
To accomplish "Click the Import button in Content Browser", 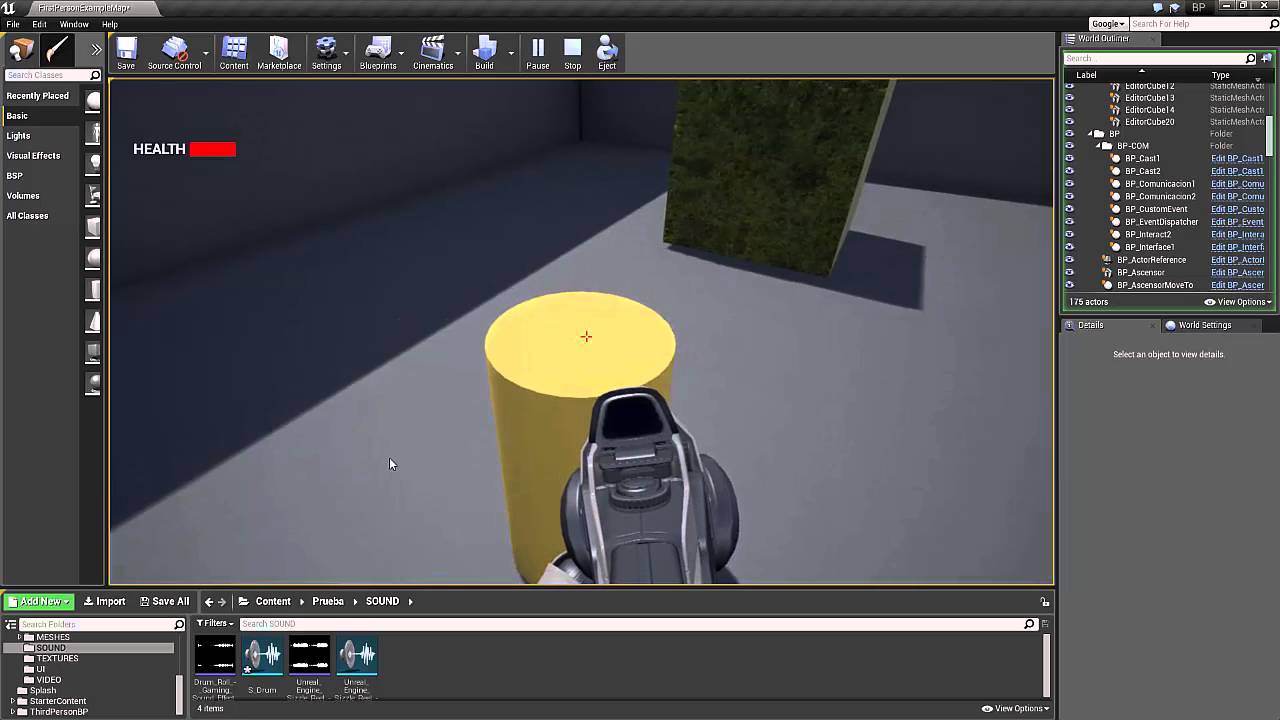I will pyautogui.click(x=104, y=601).
